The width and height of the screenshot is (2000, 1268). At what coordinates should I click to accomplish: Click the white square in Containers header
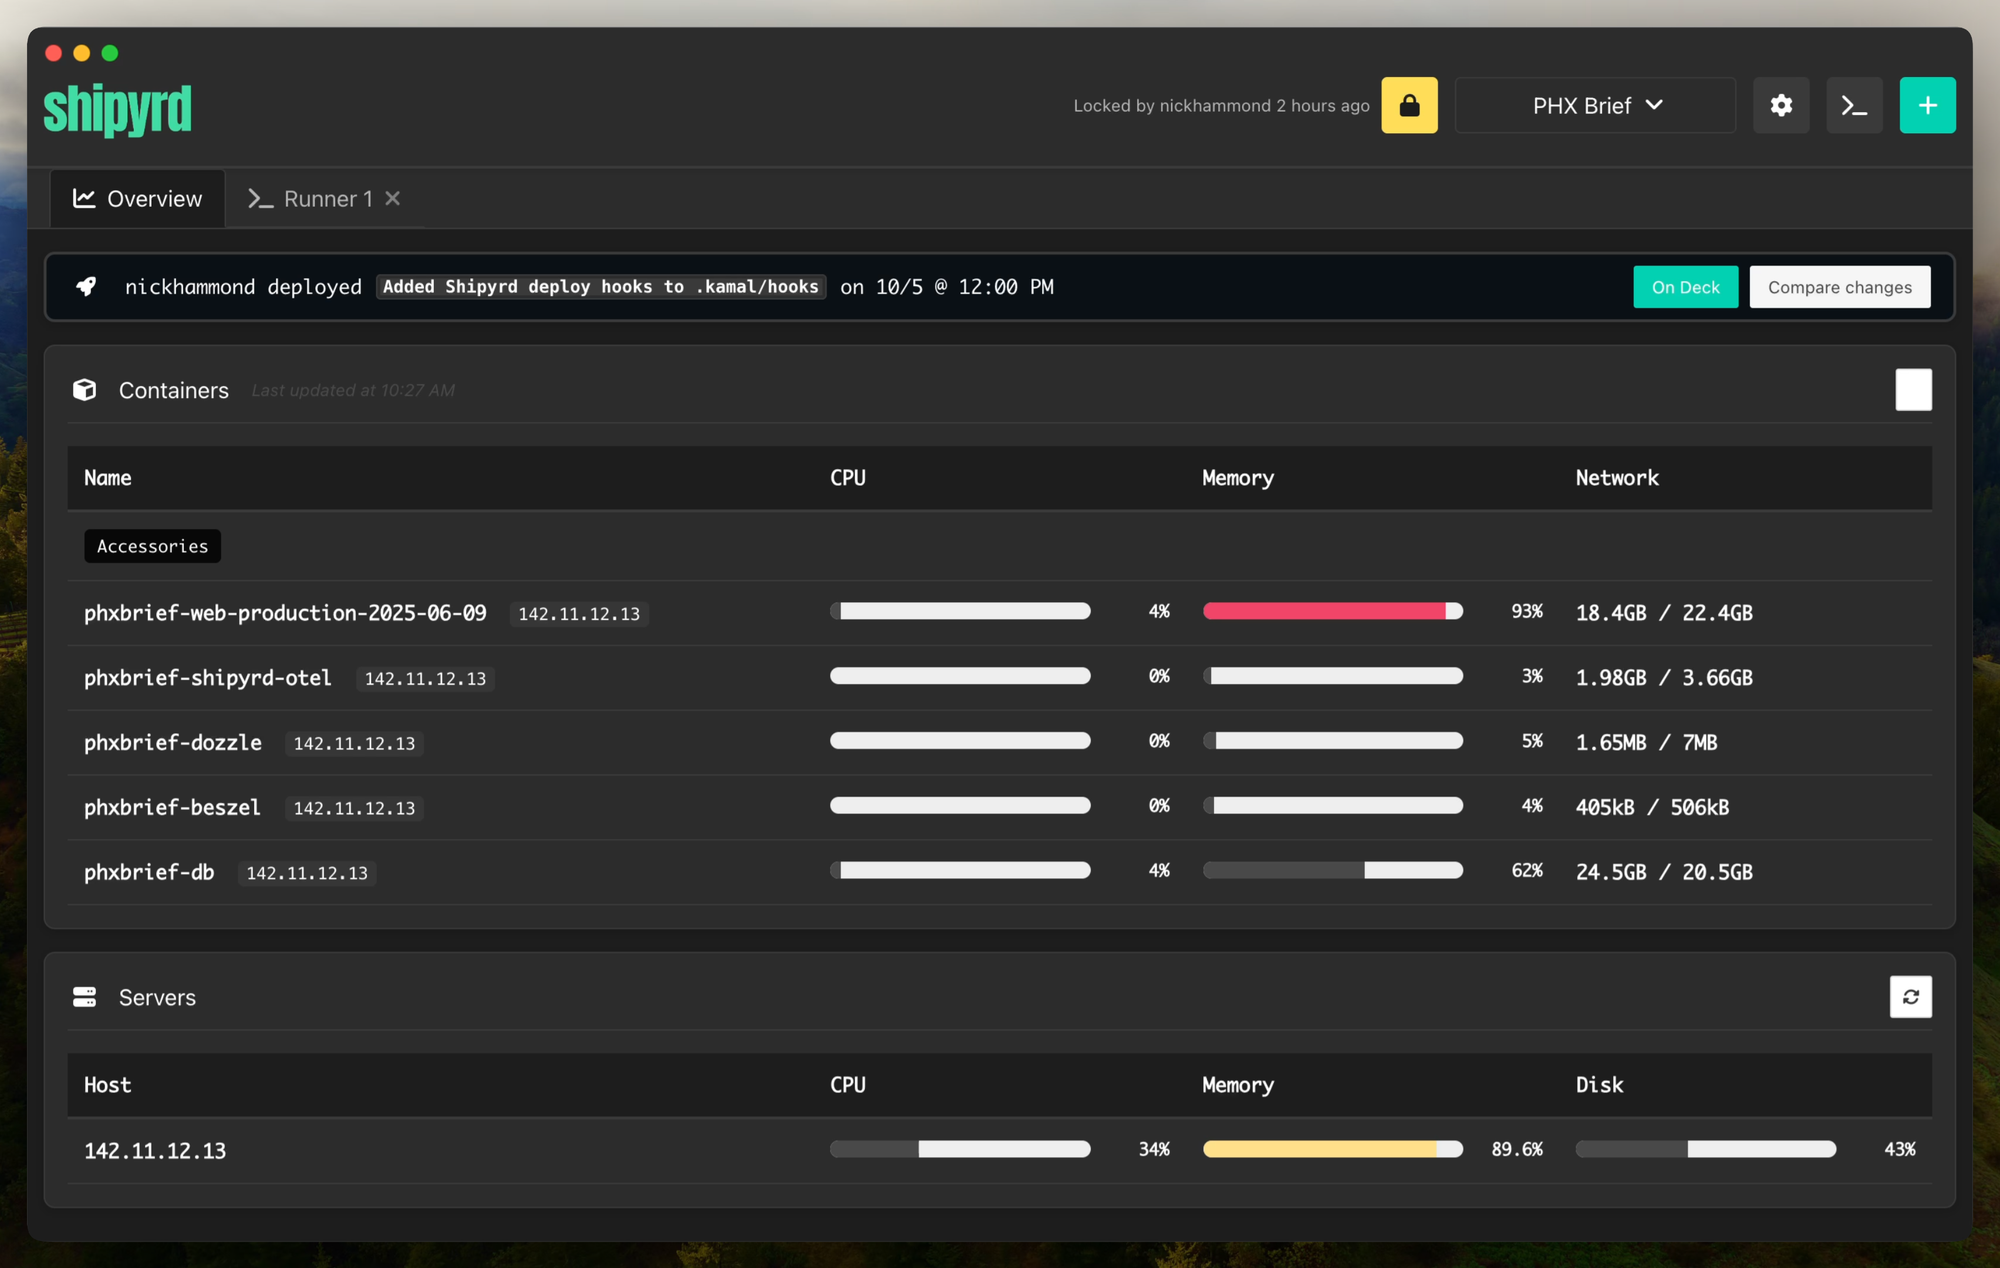point(1913,390)
